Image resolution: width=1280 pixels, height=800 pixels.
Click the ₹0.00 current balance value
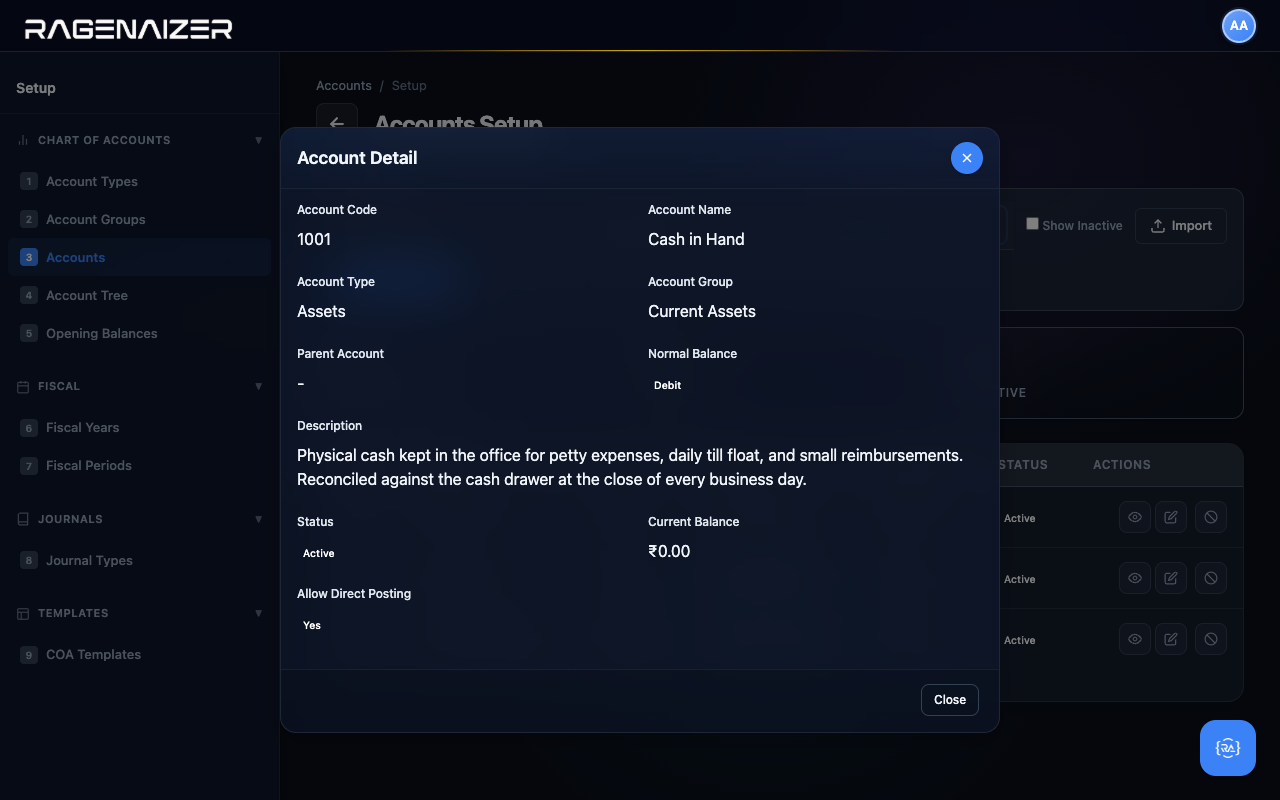tap(669, 551)
